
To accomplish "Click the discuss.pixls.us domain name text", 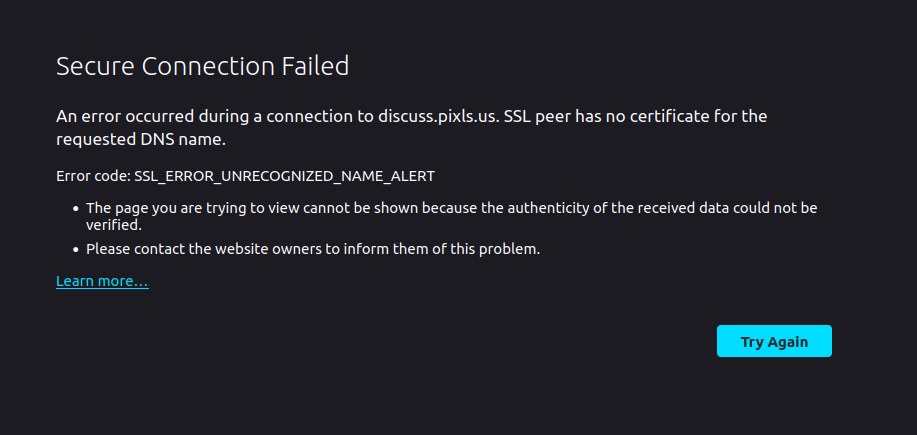I will (439, 116).
